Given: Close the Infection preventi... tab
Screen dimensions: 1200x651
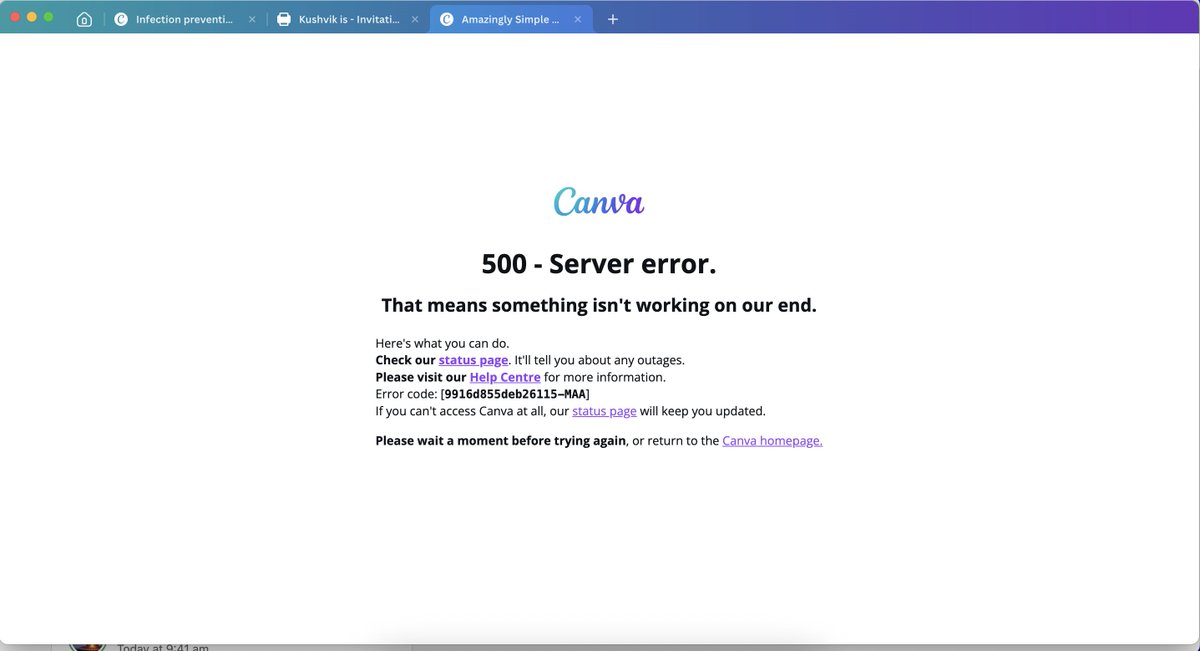Looking at the screenshot, I should (252, 19).
